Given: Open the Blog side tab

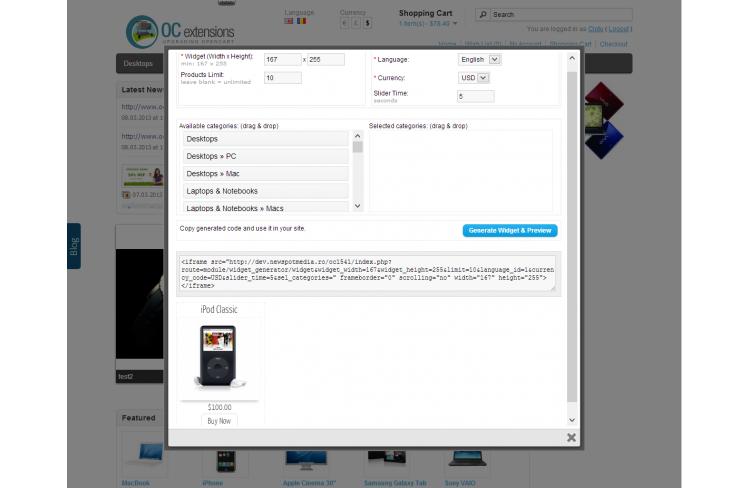Looking at the screenshot, I should (74, 246).
